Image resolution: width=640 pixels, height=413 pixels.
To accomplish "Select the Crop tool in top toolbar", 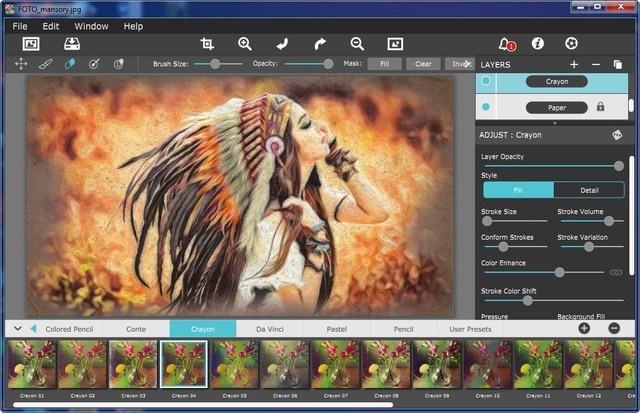I will (x=207, y=44).
